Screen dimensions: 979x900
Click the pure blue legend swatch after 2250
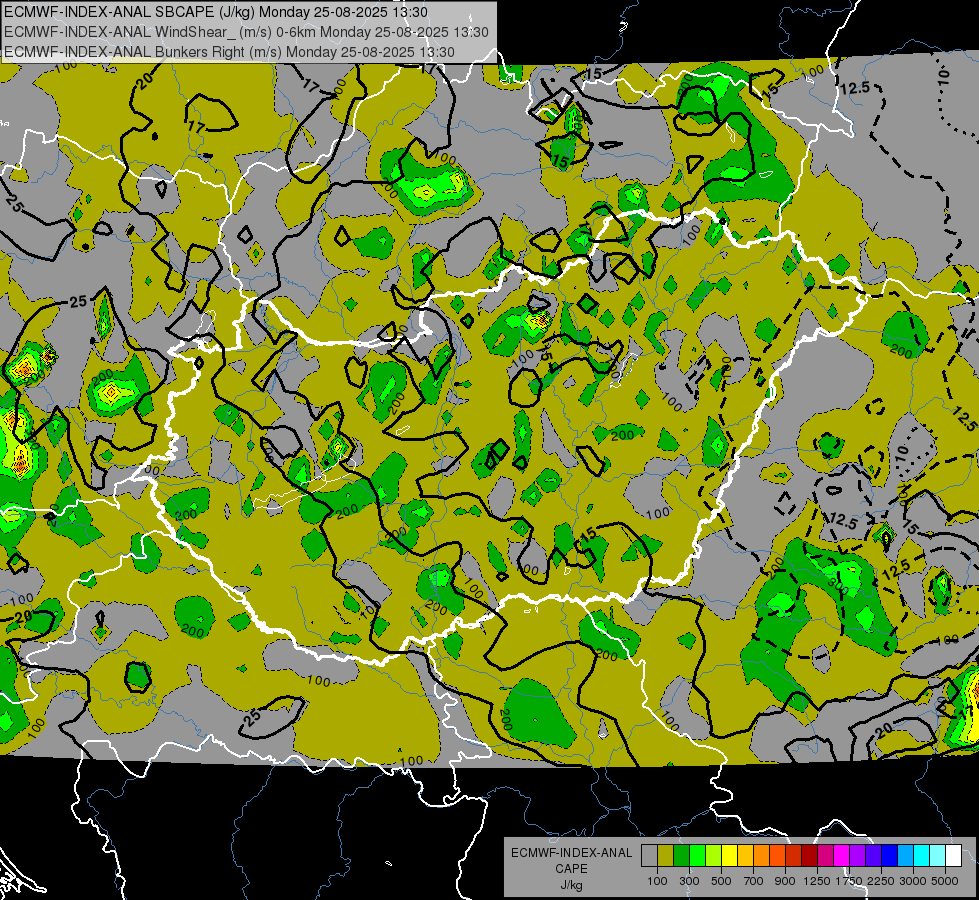[890, 856]
